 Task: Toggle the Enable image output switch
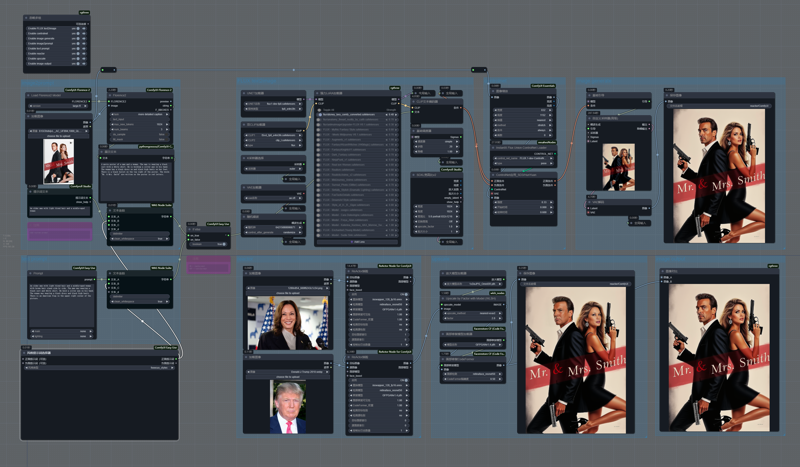(78, 64)
